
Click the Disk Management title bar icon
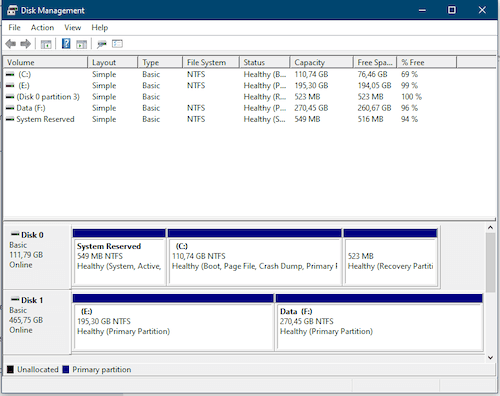click(12, 10)
